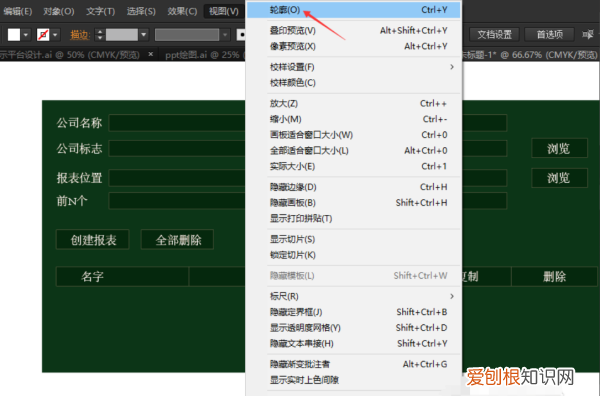Click the 删除 table header
The image size is (600, 396).
[x=554, y=276]
